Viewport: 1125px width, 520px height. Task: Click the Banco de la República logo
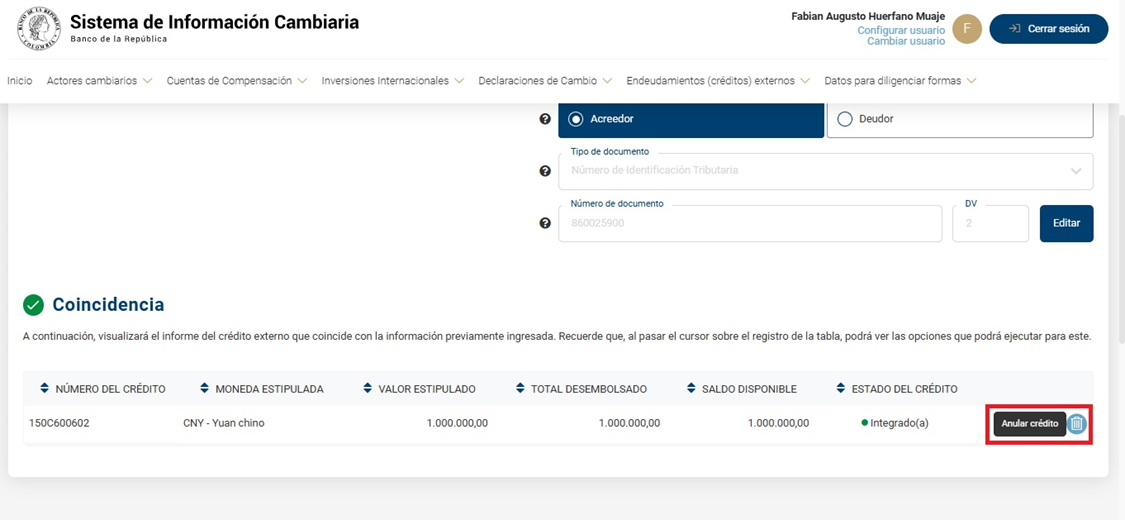[x=39, y=29]
